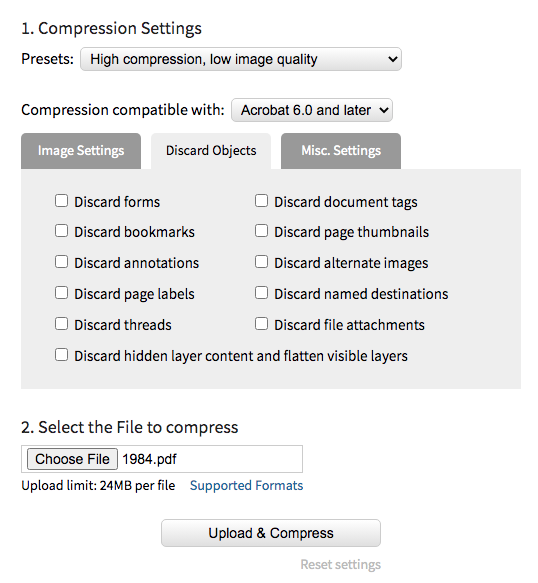Tick the Discard annotations checkbox
The height and width of the screenshot is (583, 538).
pyautogui.click(x=61, y=262)
